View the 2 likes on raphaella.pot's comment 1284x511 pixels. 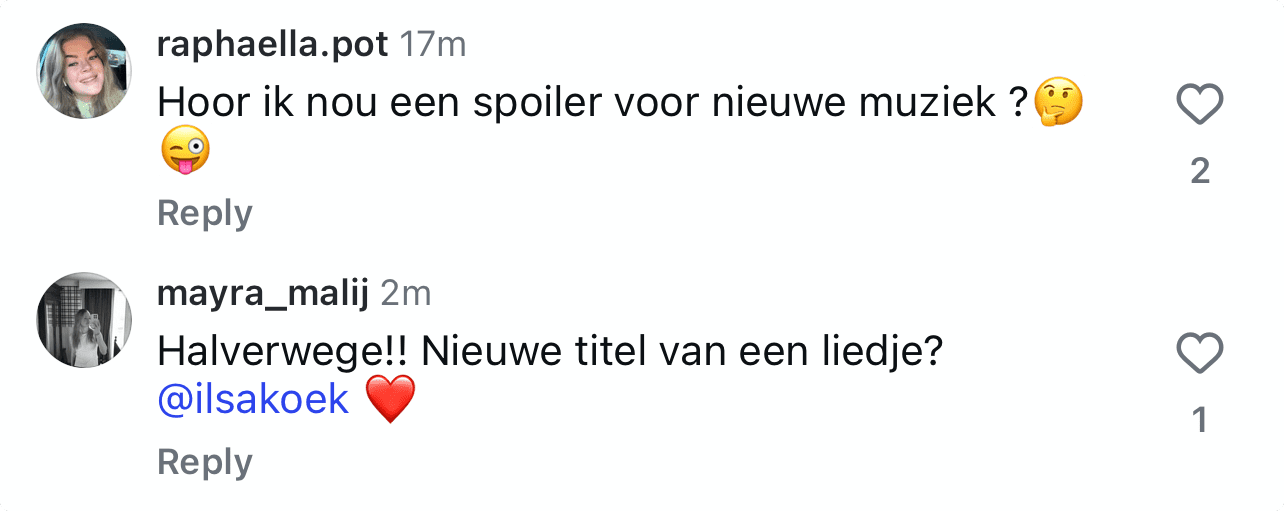(1200, 172)
